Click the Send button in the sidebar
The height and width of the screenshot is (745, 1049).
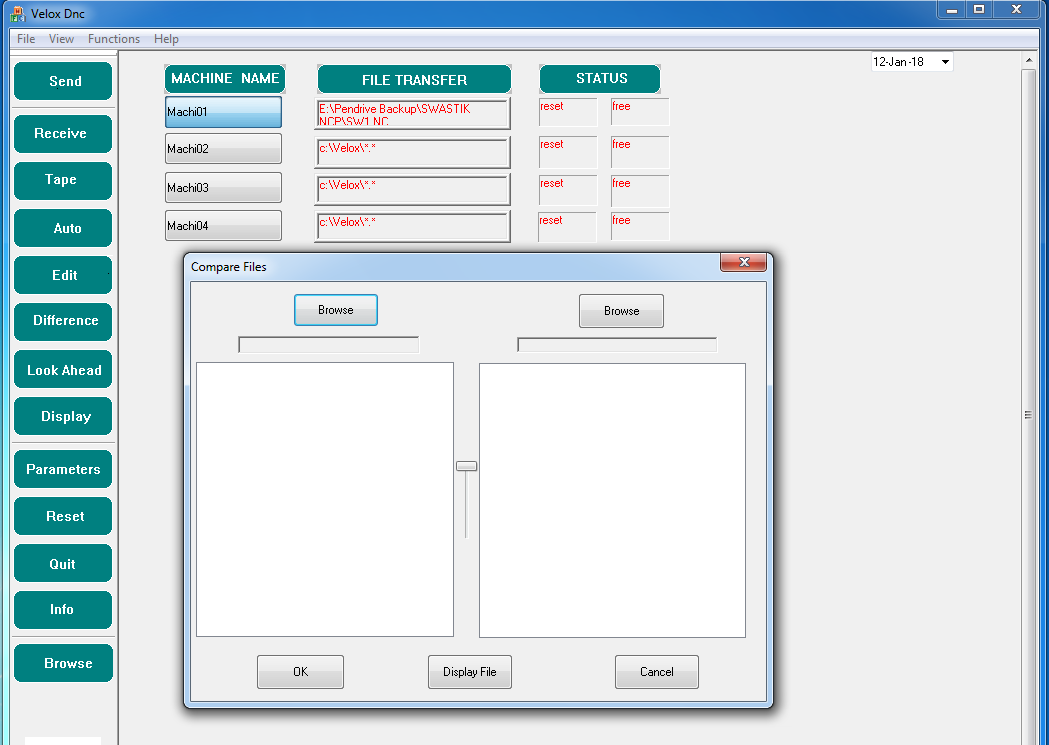click(63, 81)
